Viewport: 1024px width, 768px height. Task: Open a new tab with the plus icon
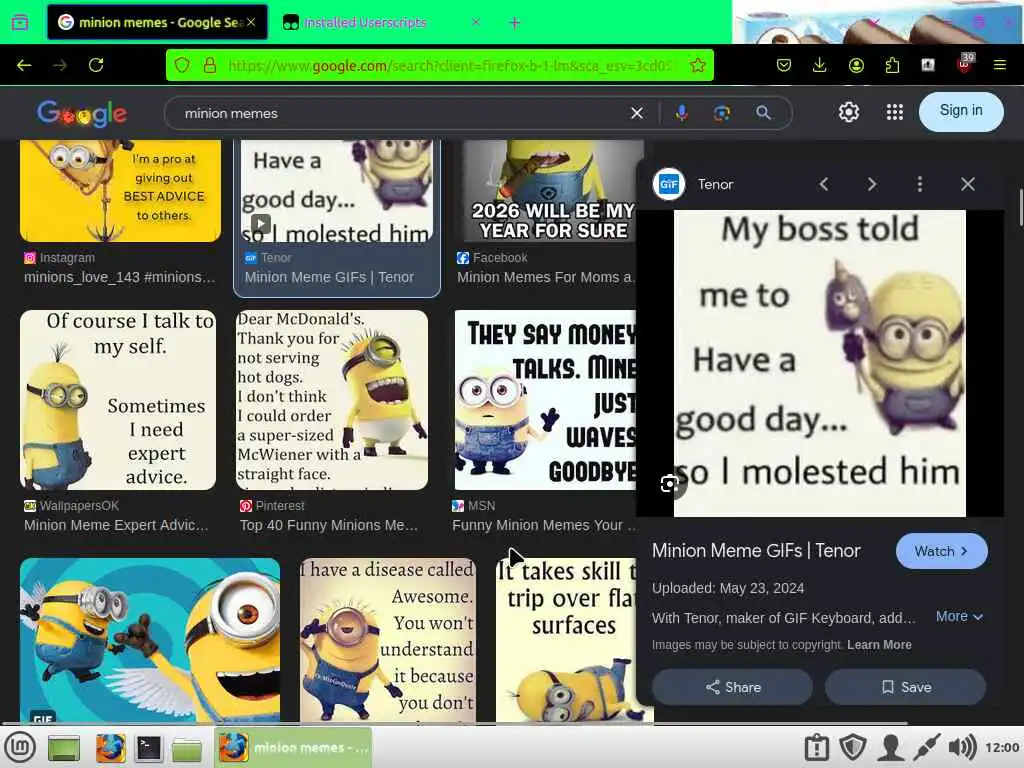click(x=515, y=23)
